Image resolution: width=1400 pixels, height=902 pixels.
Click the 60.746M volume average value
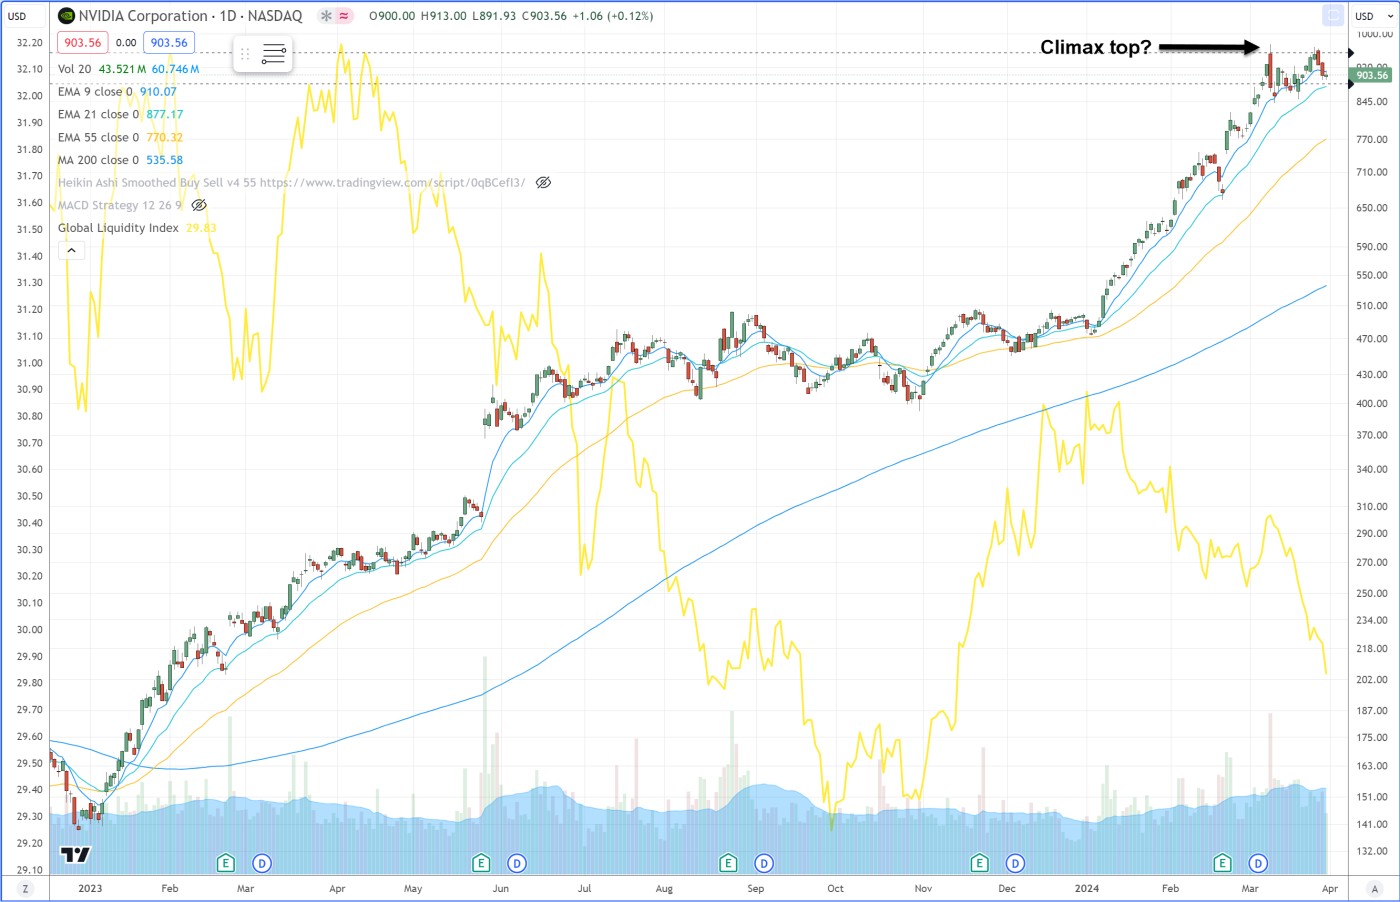point(176,69)
